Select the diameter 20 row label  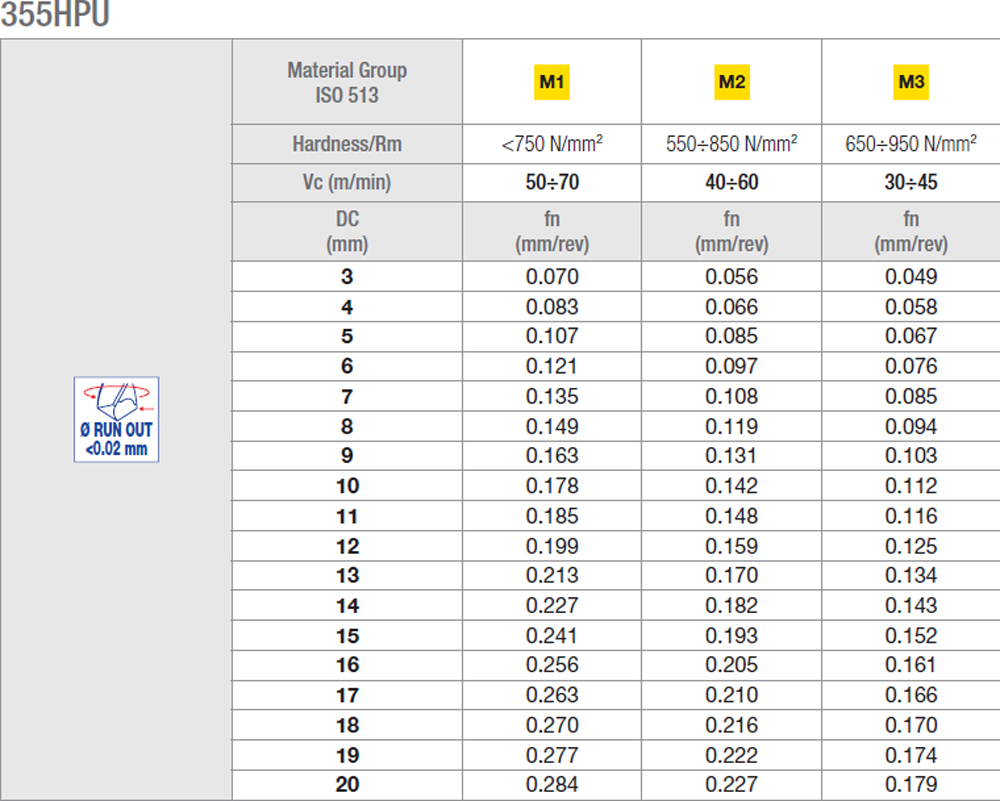(x=348, y=784)
